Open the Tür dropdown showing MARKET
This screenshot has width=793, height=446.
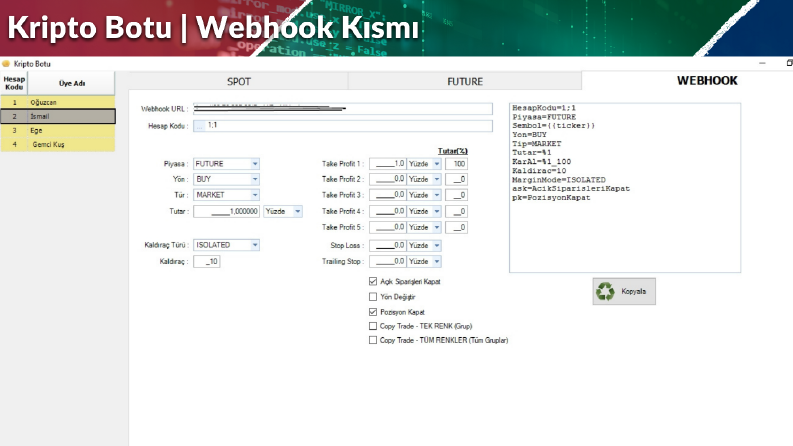pyautogui.click(x=255, y=195)
